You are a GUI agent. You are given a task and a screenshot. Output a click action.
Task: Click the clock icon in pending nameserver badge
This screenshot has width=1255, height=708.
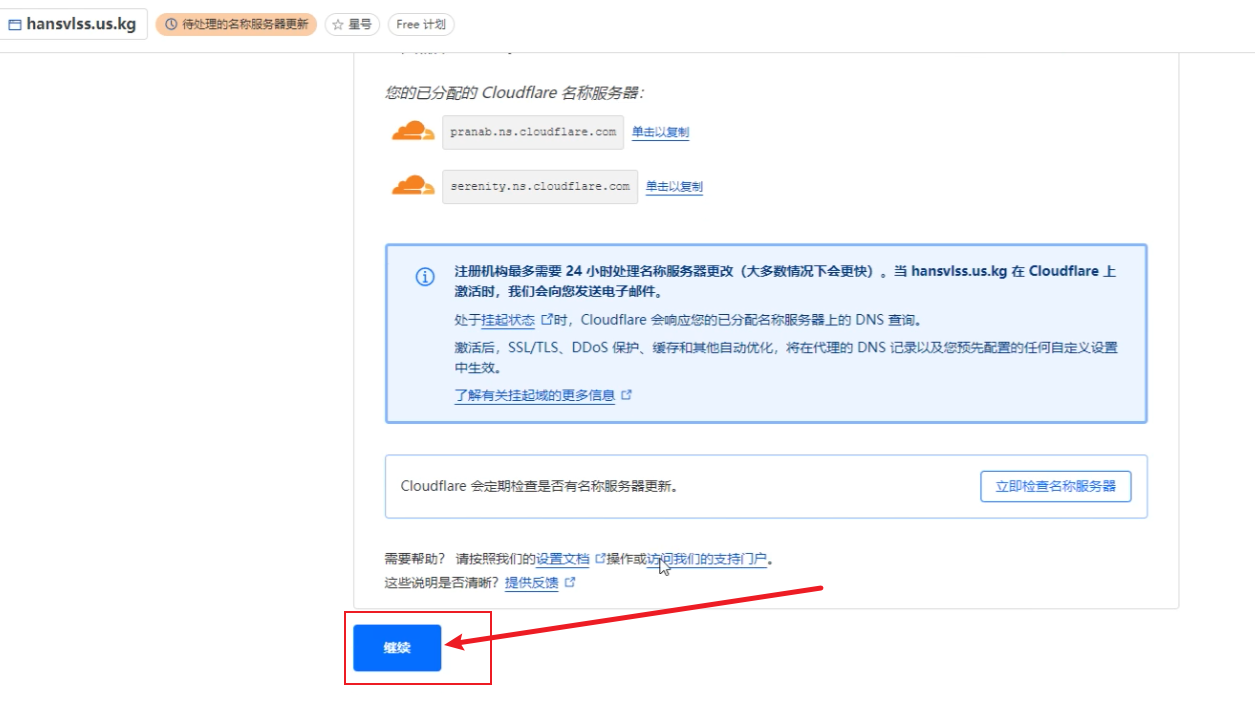coord(171,24)
